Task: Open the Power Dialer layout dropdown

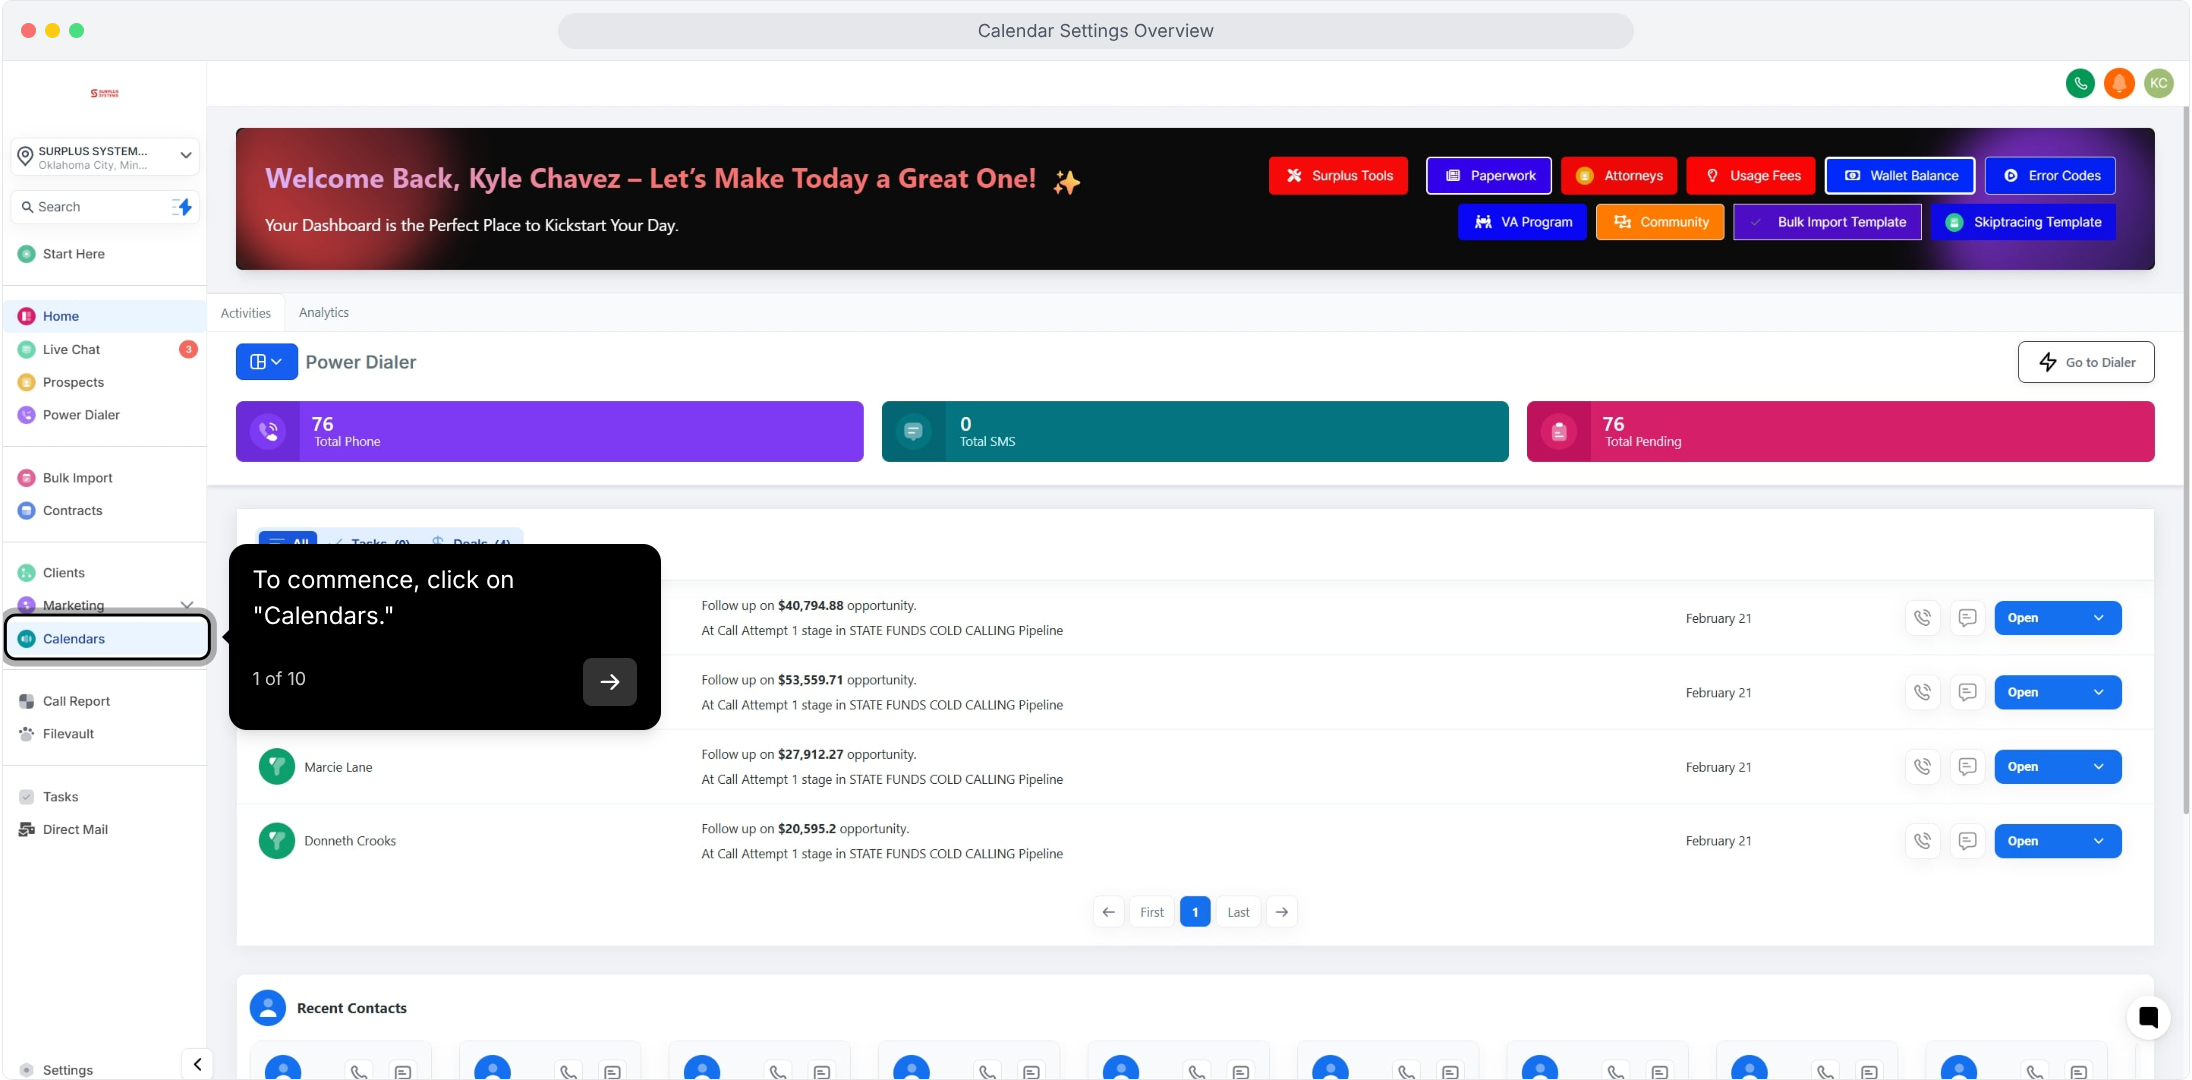Action: pos(266,362)
